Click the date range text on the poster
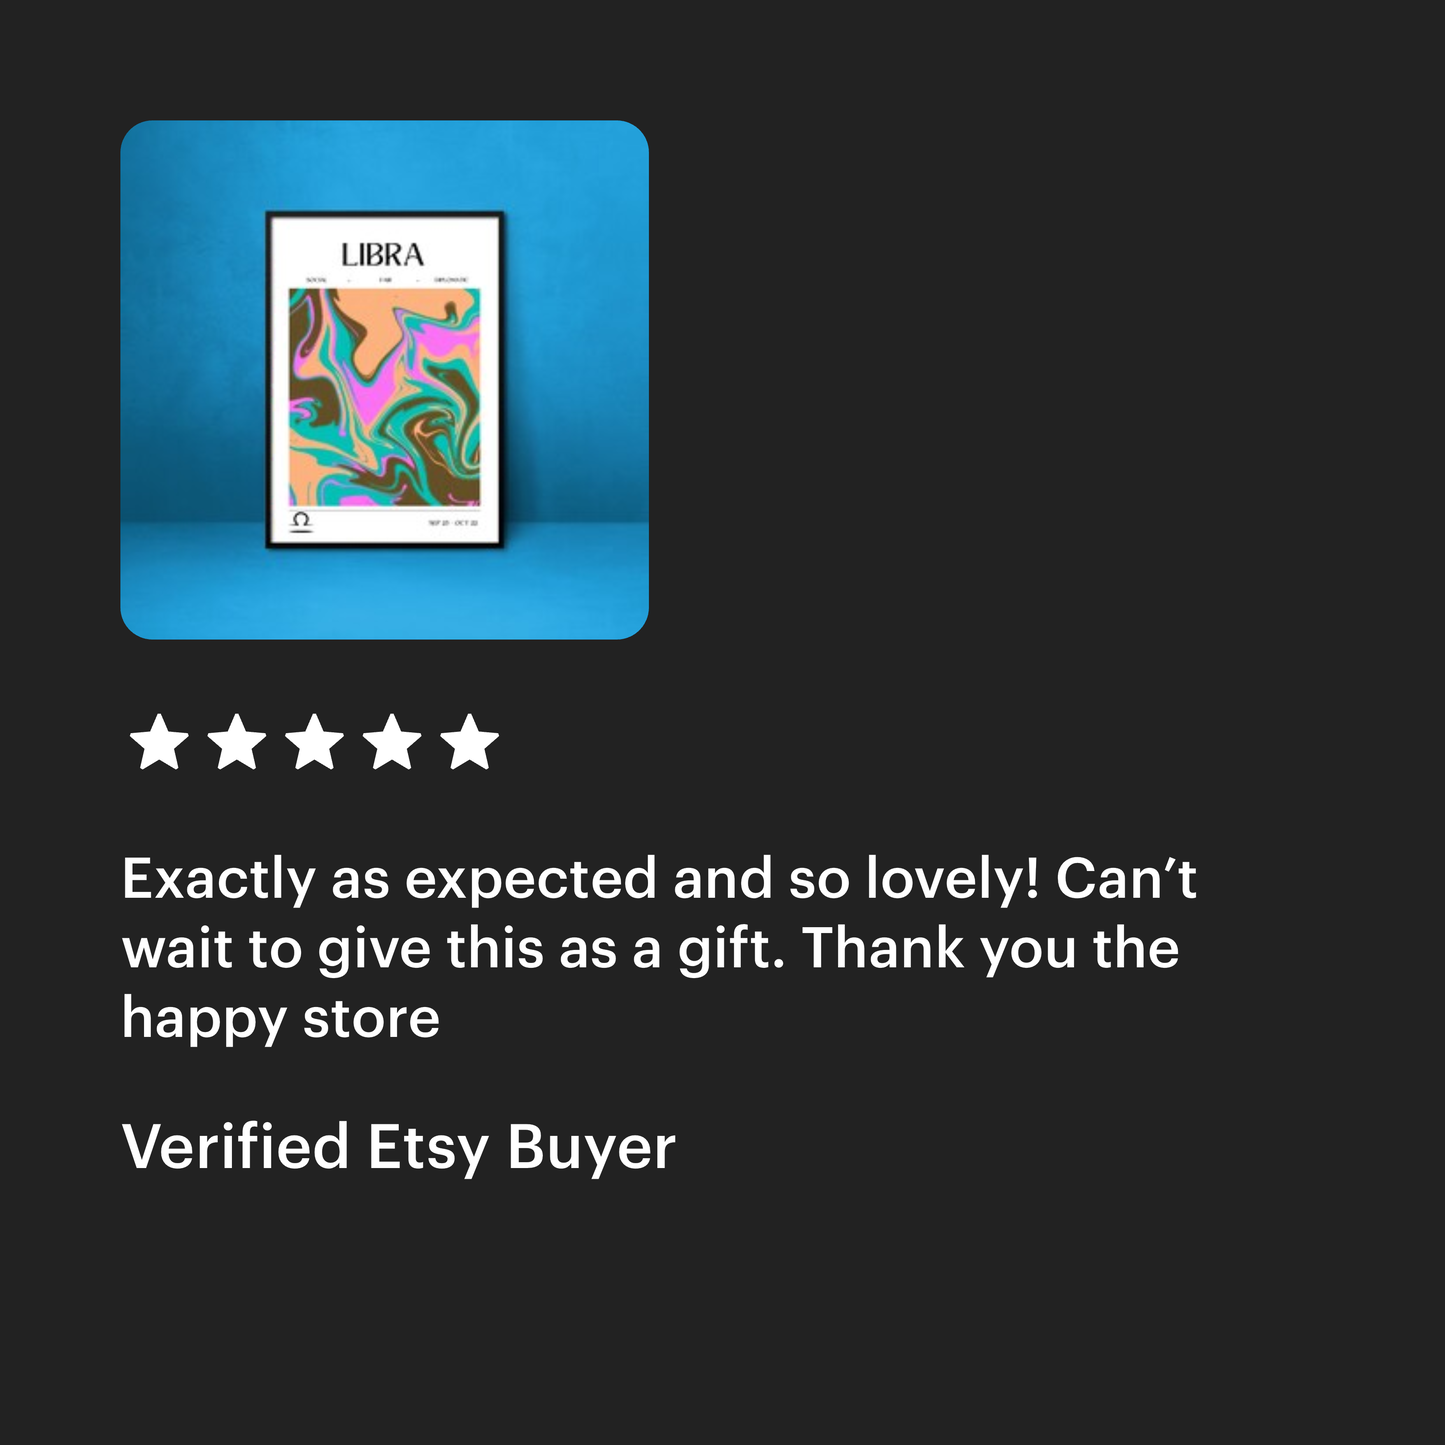Image resolution: width=1445 pixels, height=1445 pixels. pyautogui.click(x=454, y=523)
